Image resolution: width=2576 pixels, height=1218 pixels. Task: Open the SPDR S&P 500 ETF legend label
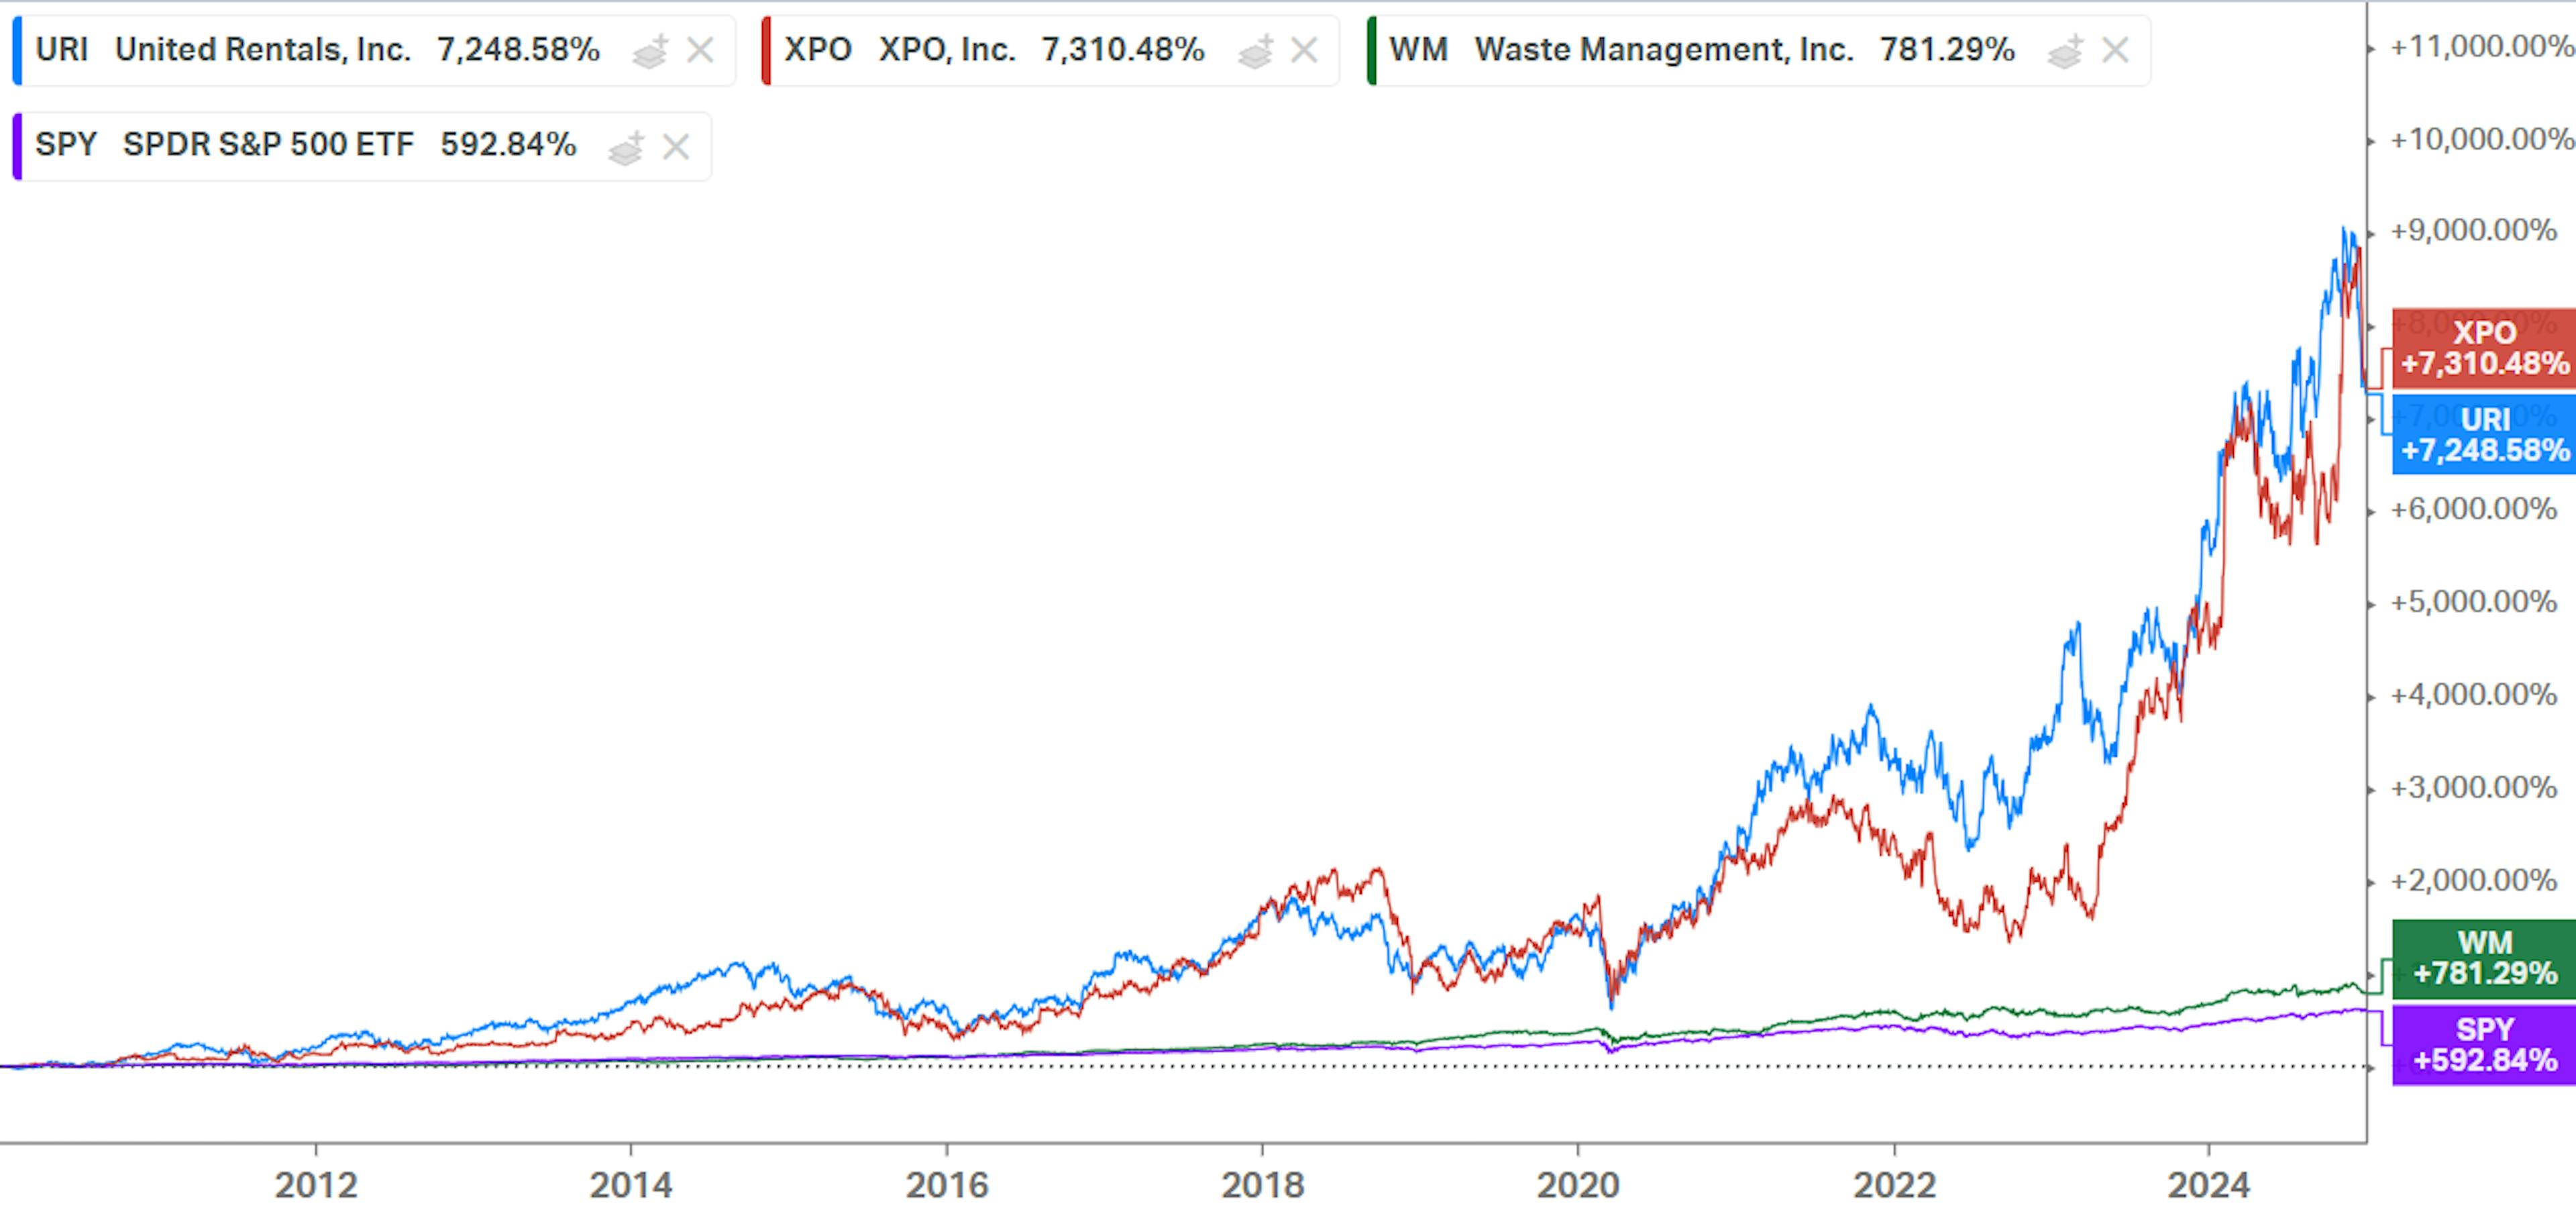268,145
